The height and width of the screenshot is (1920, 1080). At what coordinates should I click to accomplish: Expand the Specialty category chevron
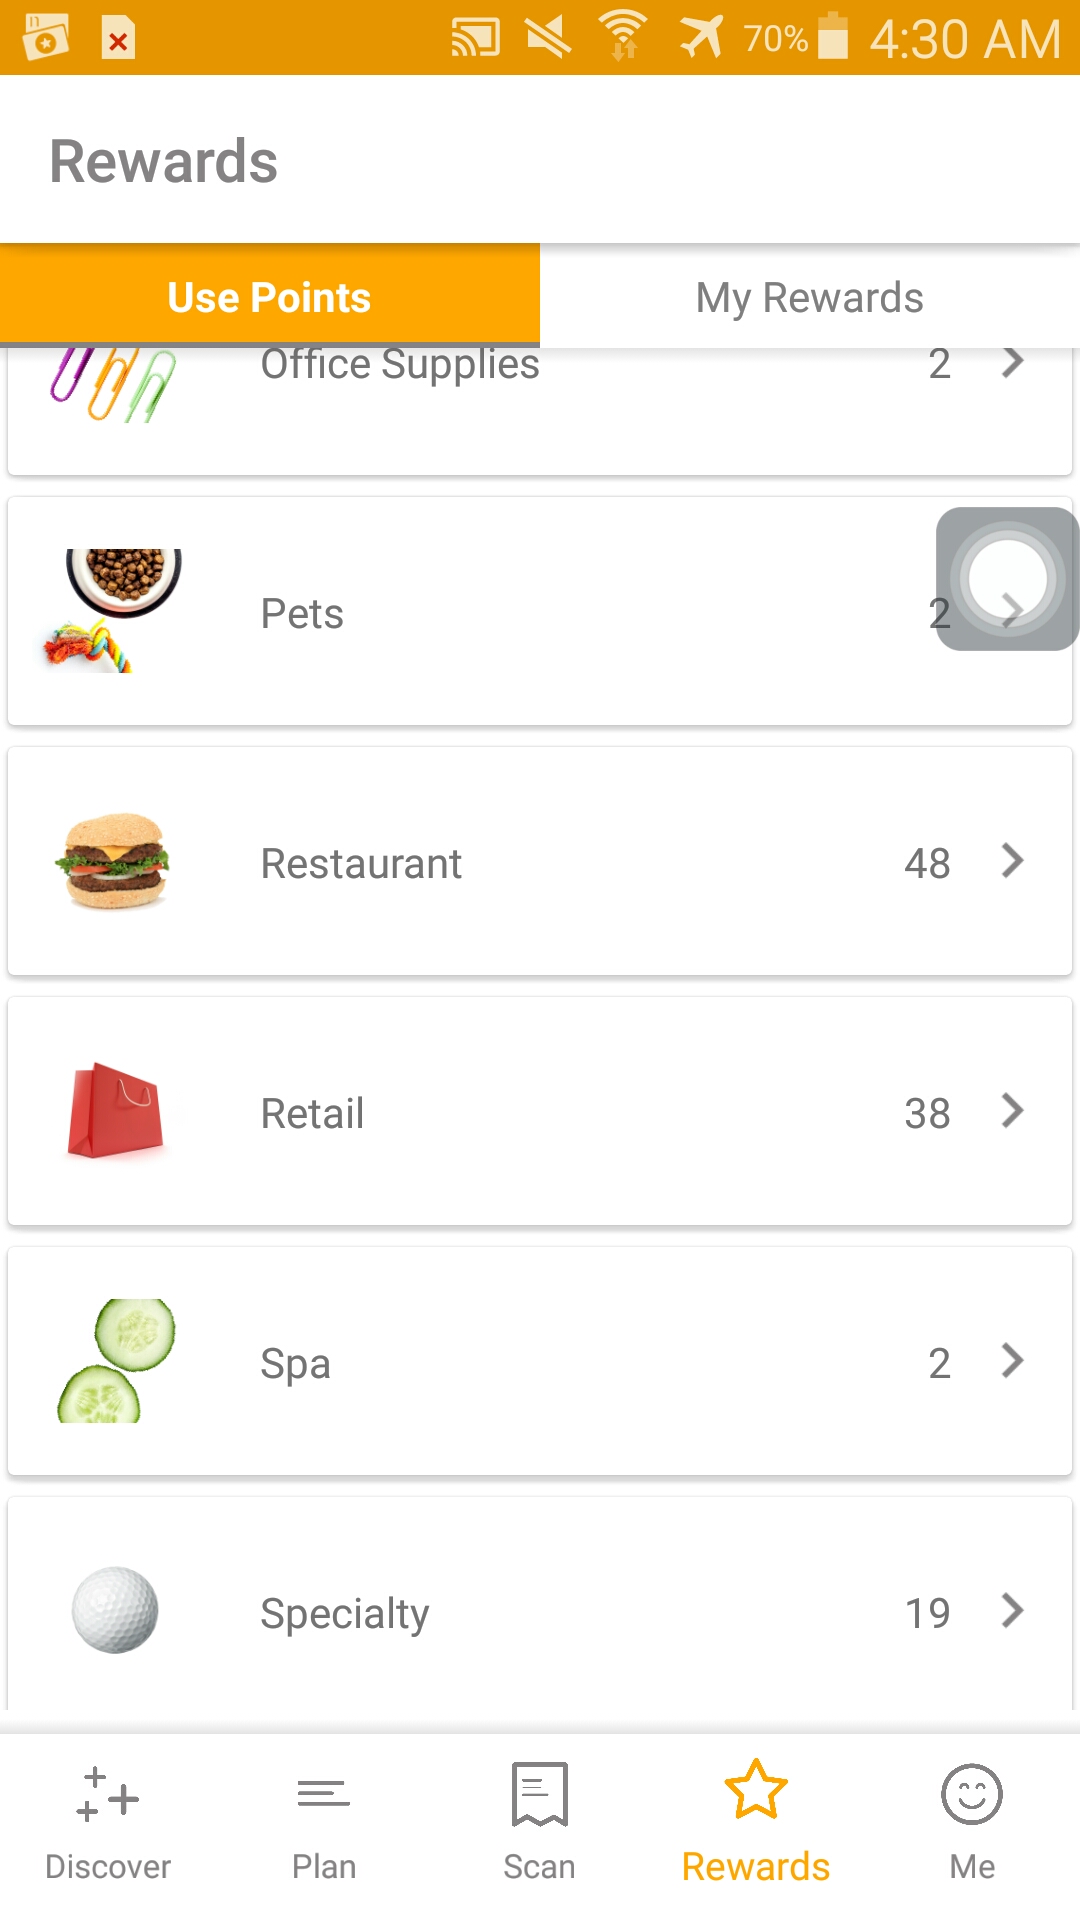[1012, 1611]
